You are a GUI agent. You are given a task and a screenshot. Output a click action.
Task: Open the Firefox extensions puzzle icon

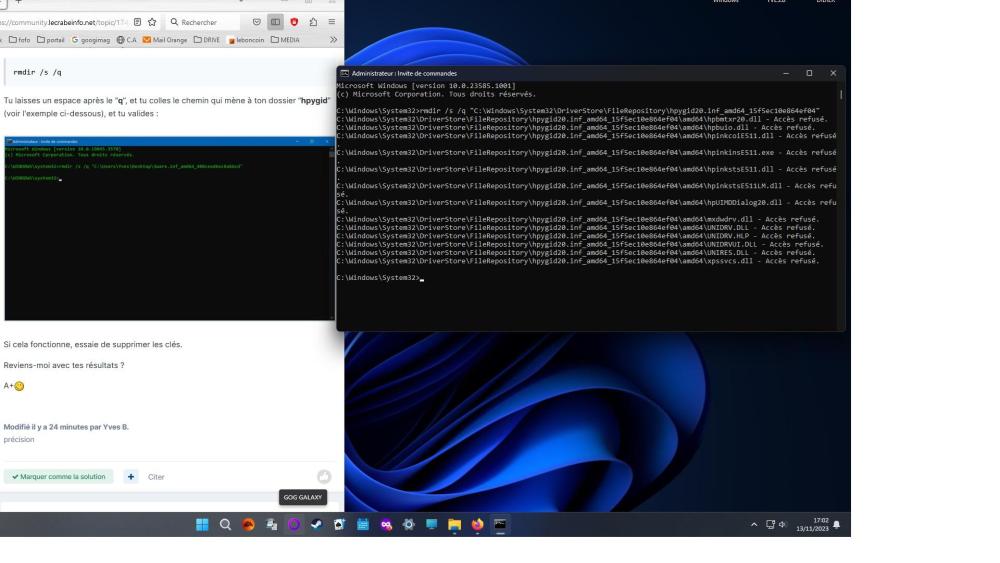312,21
